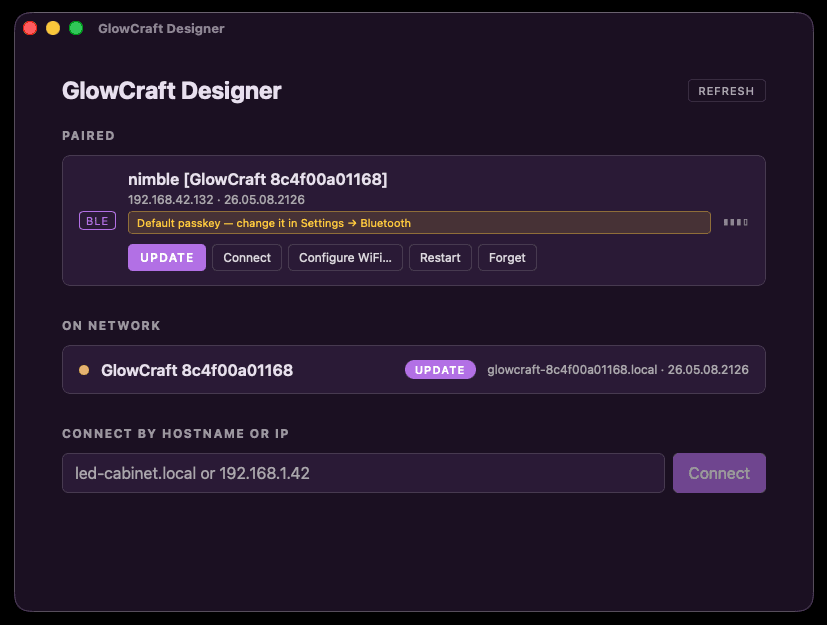Click the purple UPDATE button for nimble

pyautogui.click(x=167, y=257)
